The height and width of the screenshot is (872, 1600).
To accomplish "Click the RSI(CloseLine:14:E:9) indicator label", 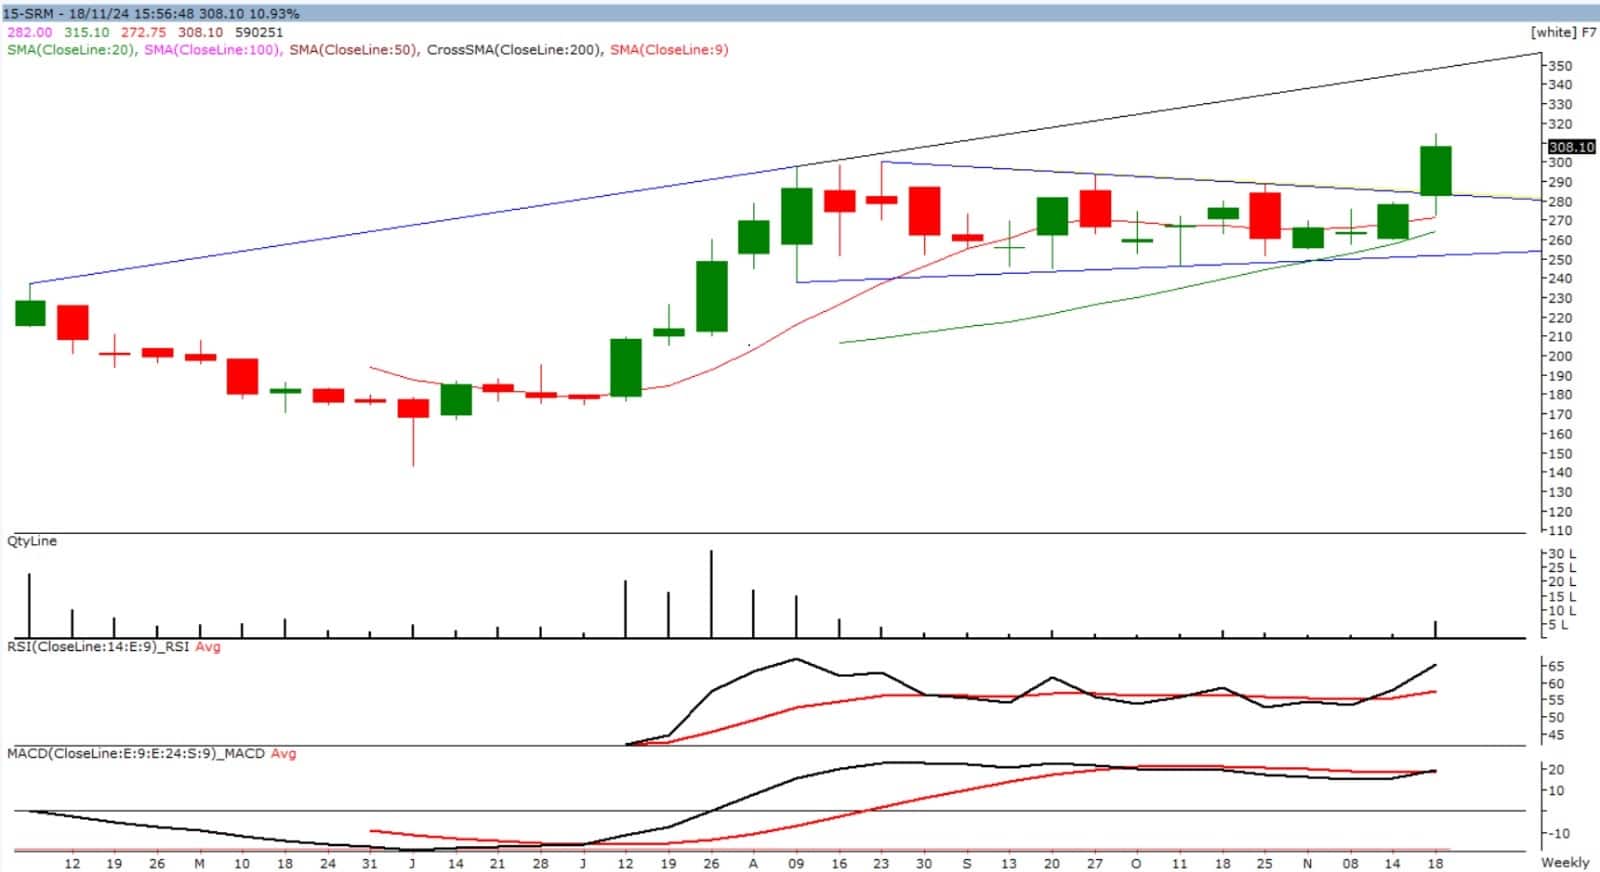I will tap(98, 647).
